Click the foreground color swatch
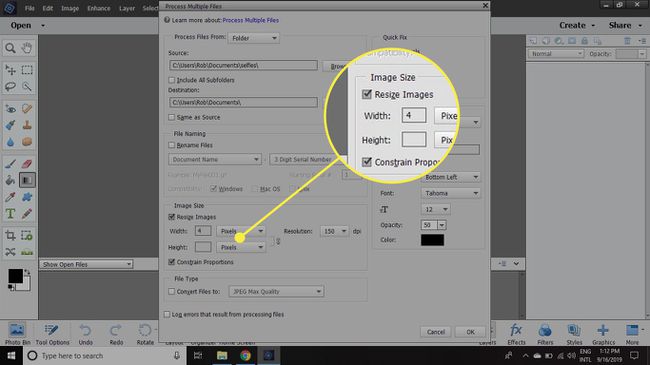 15,276
